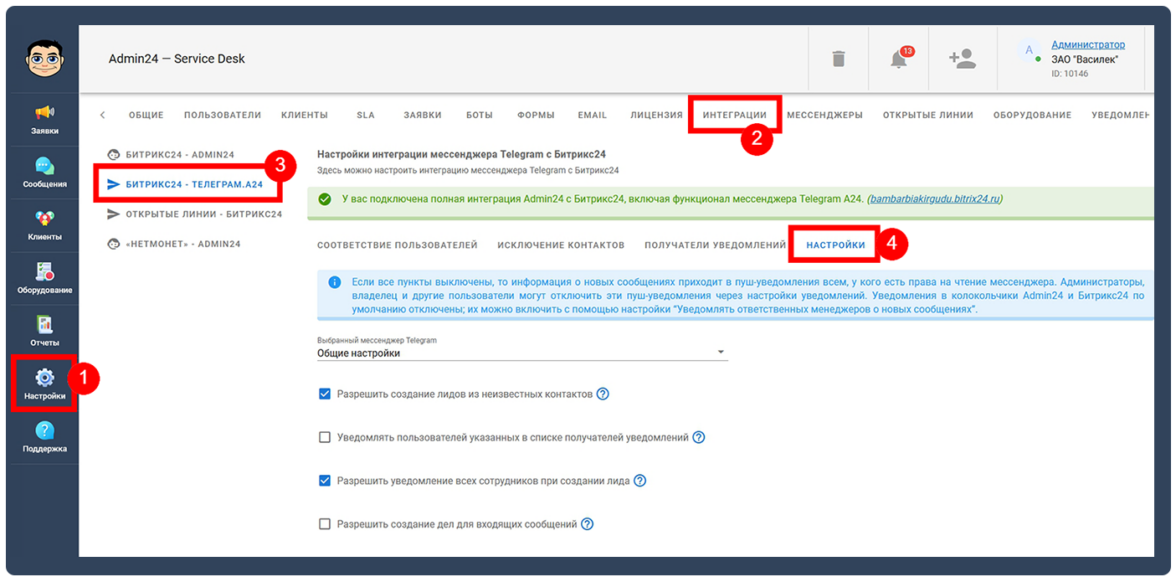
Task: Switch to the SLA tab
Action: tap(366, 115)
